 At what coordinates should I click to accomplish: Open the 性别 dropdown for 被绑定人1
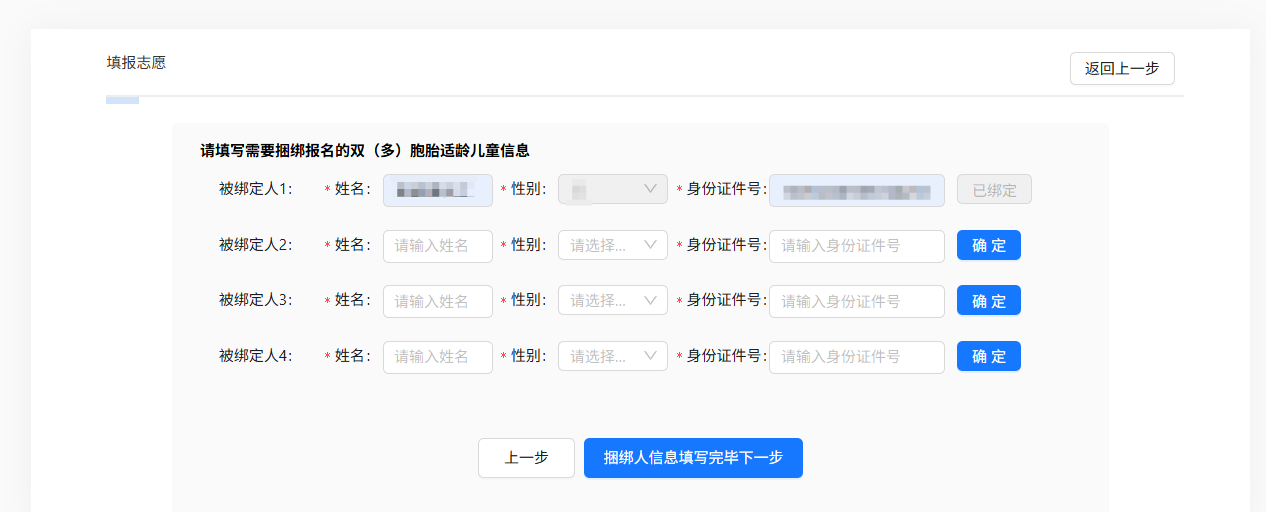(613, 190)
